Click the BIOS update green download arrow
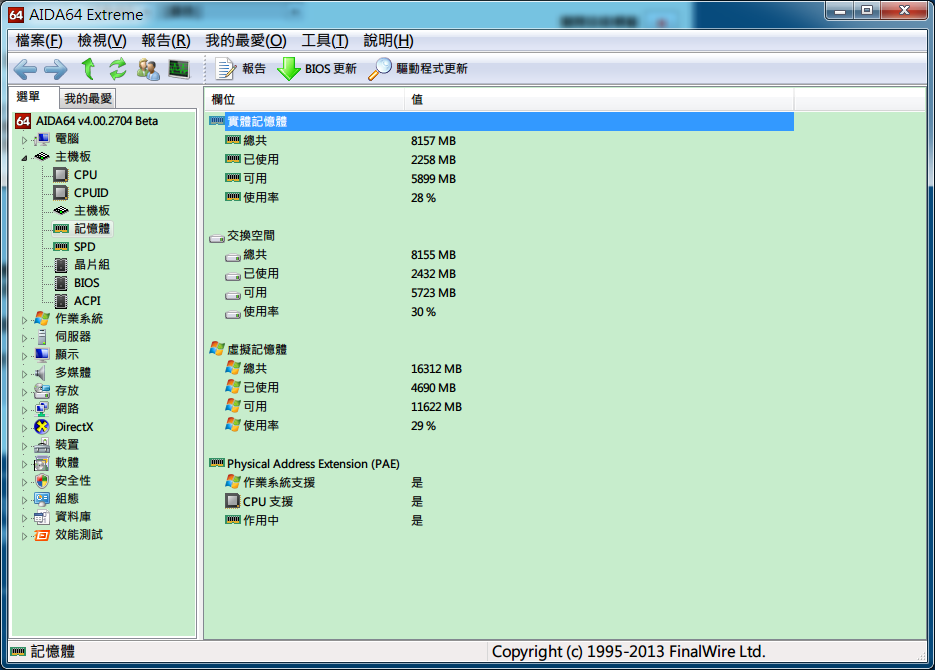Screen dimensions: 935x670 (x=289, y=69)
